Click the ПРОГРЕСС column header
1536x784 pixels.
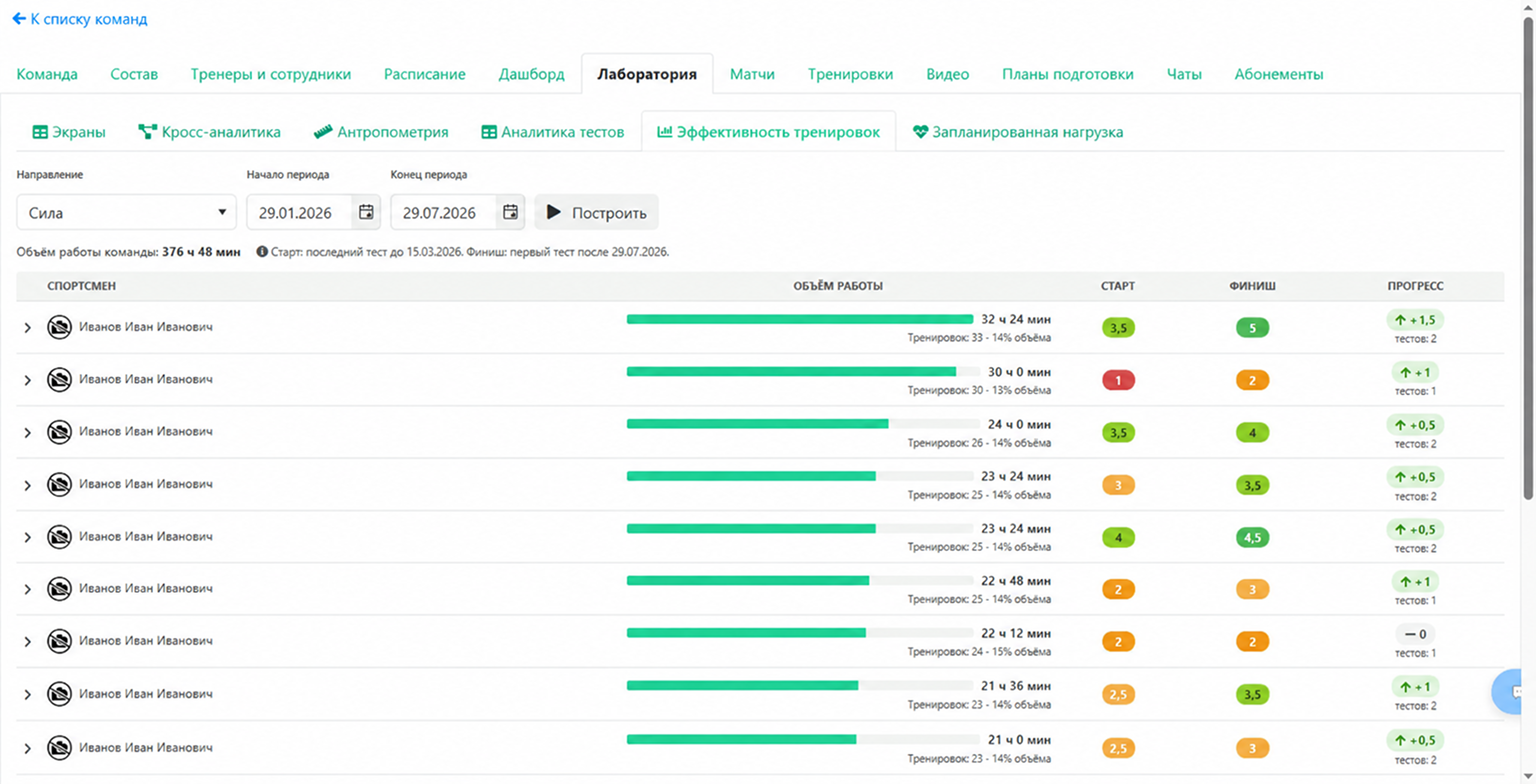pos(1415,286)
